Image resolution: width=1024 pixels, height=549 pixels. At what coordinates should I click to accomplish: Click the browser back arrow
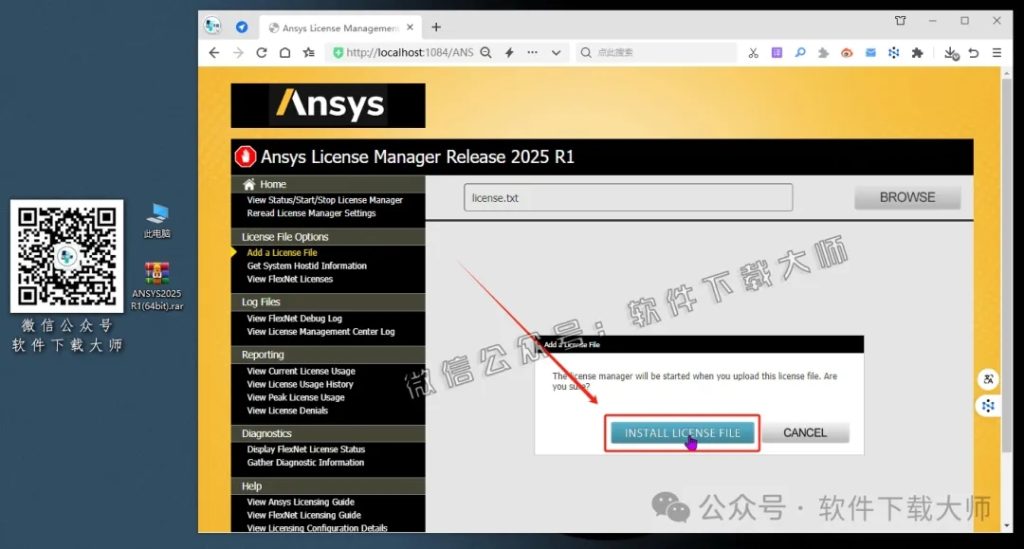214,53
